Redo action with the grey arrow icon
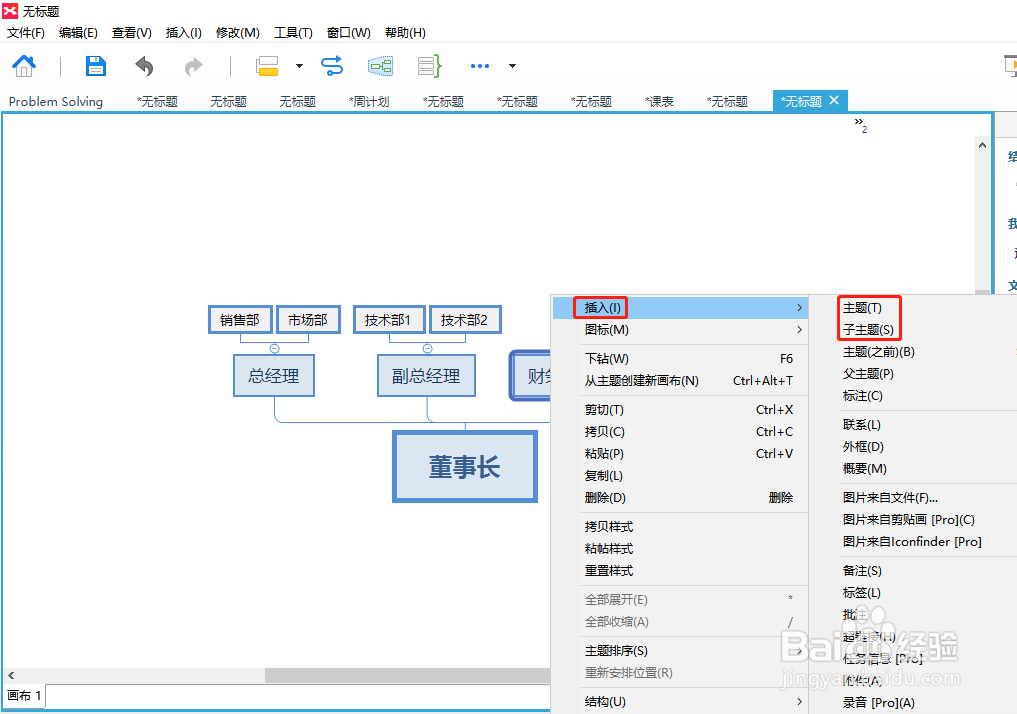This screenshot has width=1017, height=714. [193, 65]
